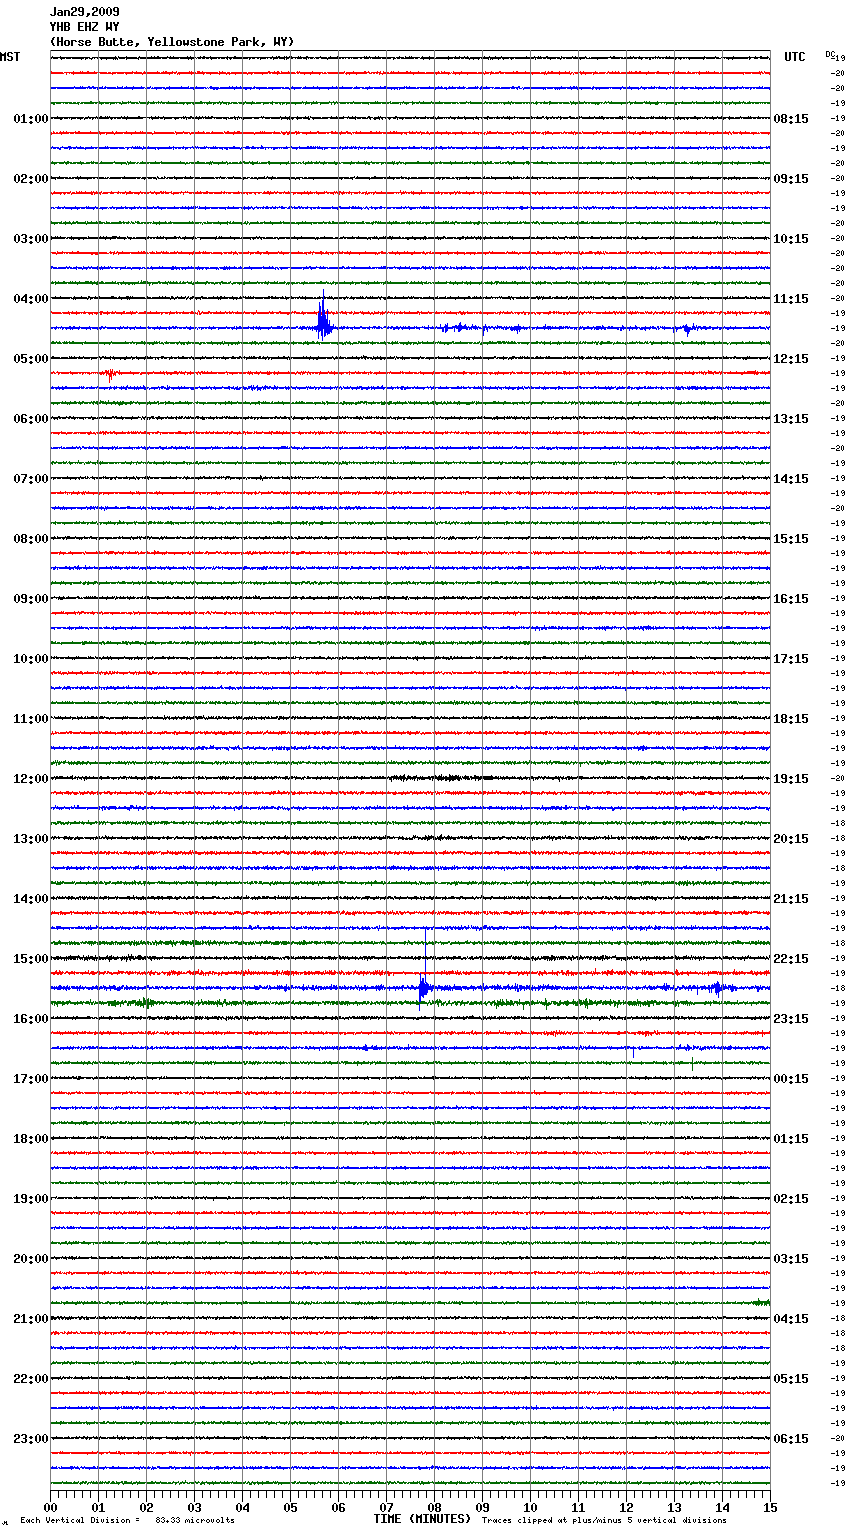Click the 05 minute tick on the time axis

[x=290, y=1508]
